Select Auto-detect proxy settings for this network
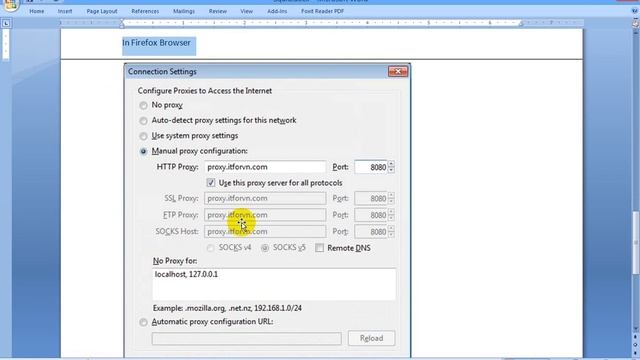The image size is (640, 360). [143, 121]
